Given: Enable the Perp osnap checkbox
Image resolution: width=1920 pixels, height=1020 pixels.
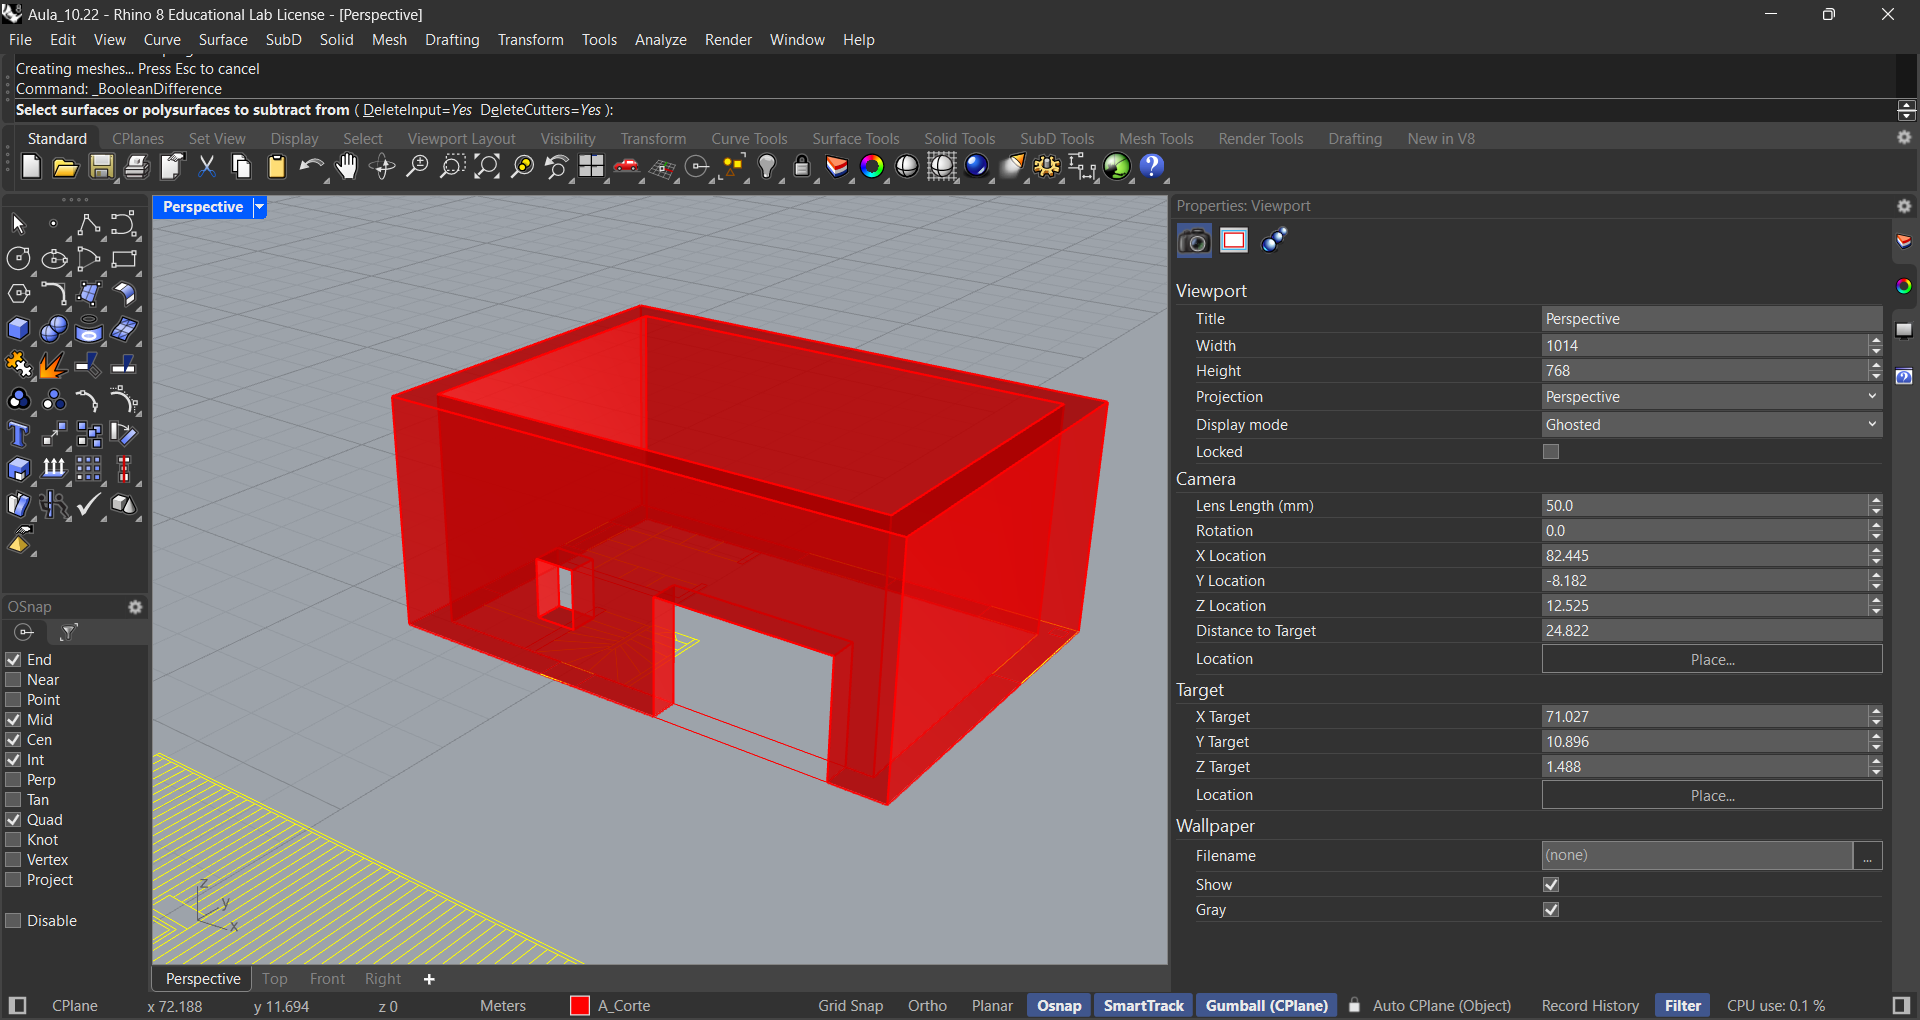Looking at the screenshot, I should pos(14,780).
